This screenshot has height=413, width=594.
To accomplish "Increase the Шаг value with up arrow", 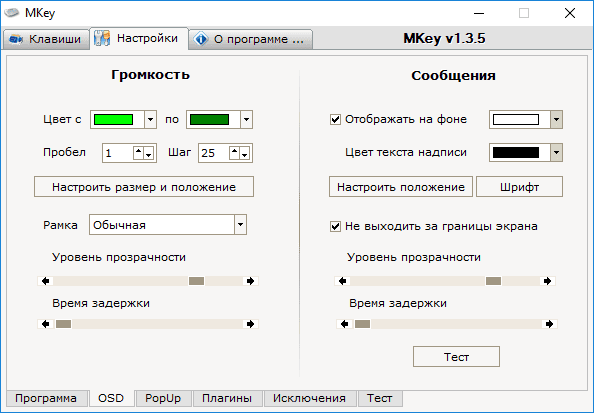I will point(234,153).
